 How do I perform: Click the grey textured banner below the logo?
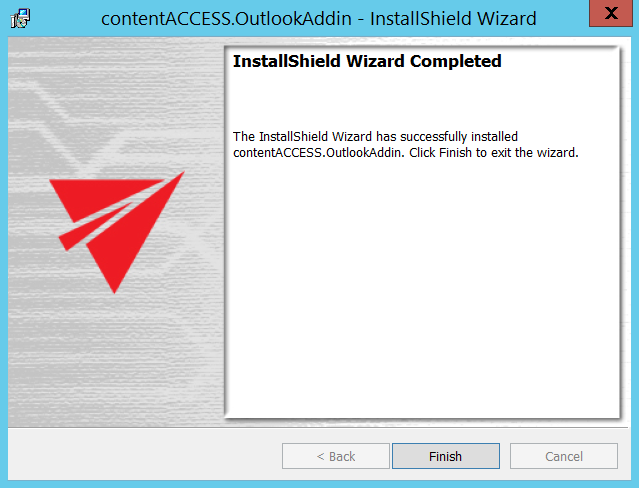click(x=116, y=359)
